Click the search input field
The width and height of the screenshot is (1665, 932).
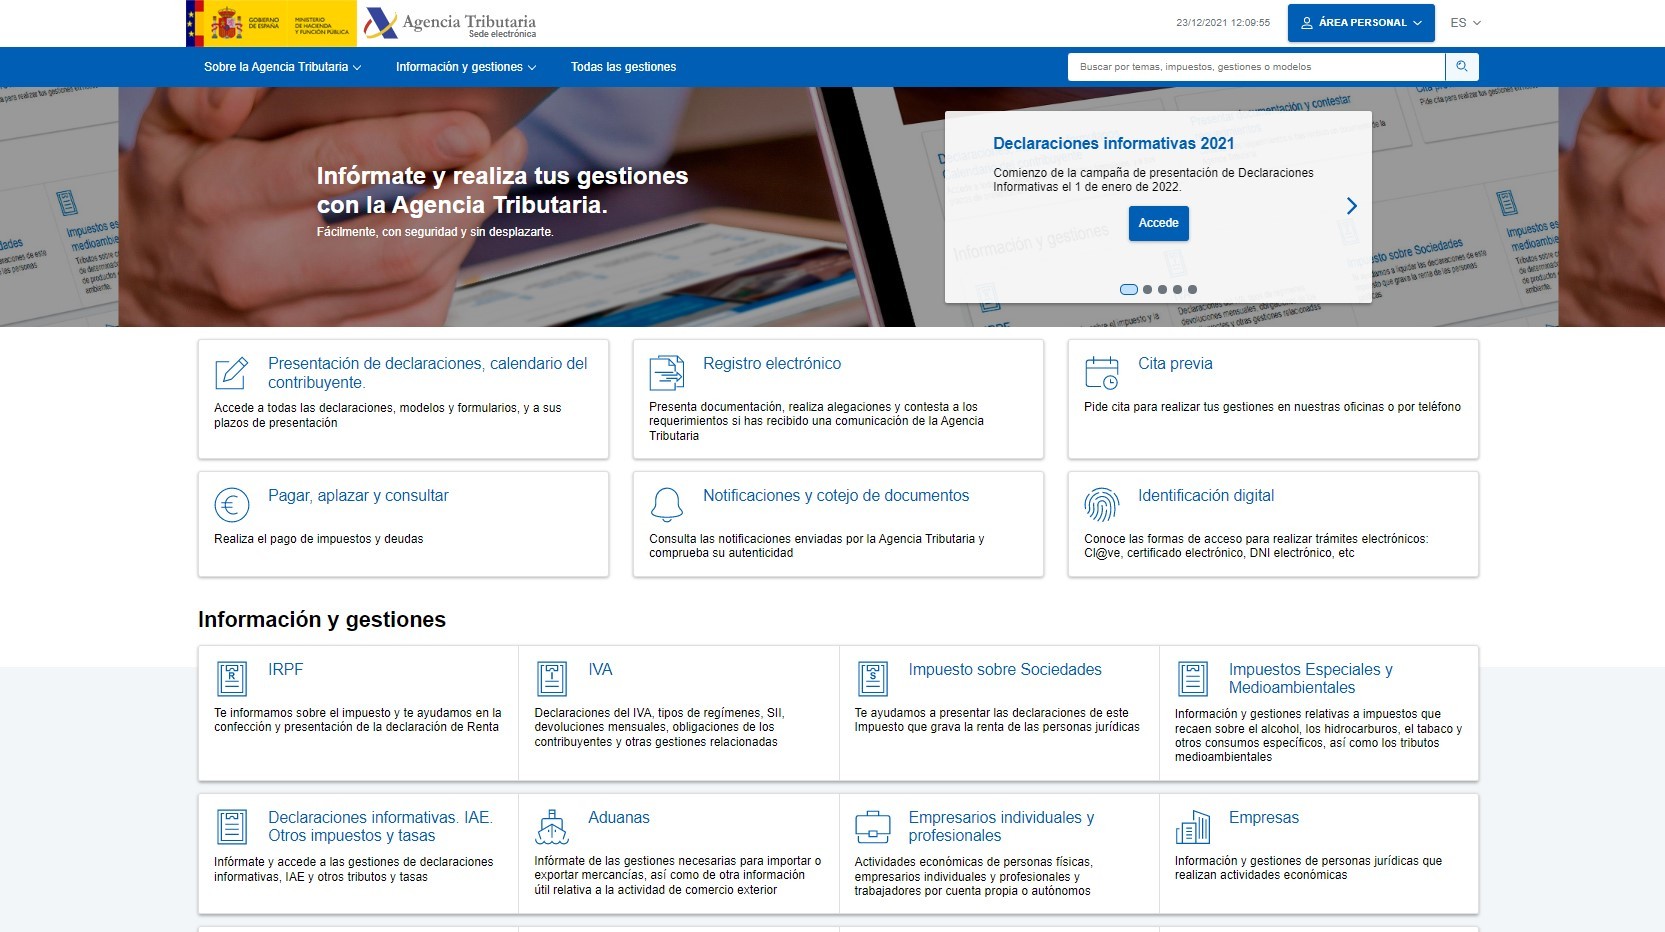tap(1257, 67)
